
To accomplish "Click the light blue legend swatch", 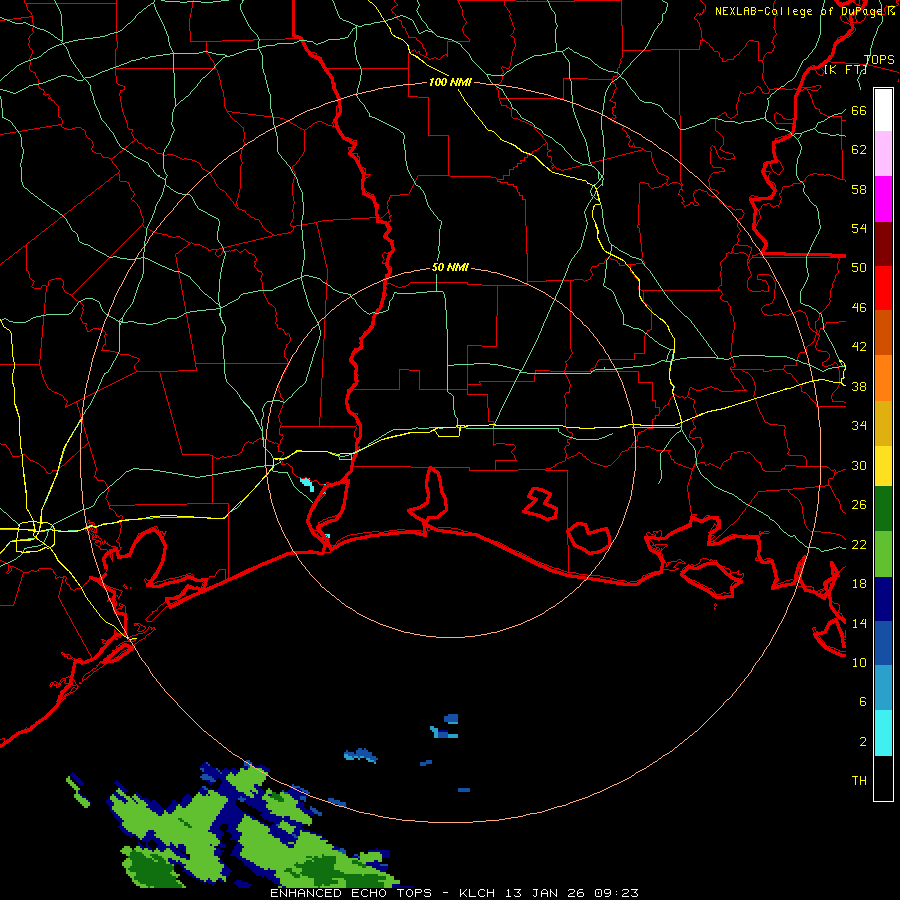I will click(x=883, y=688).
